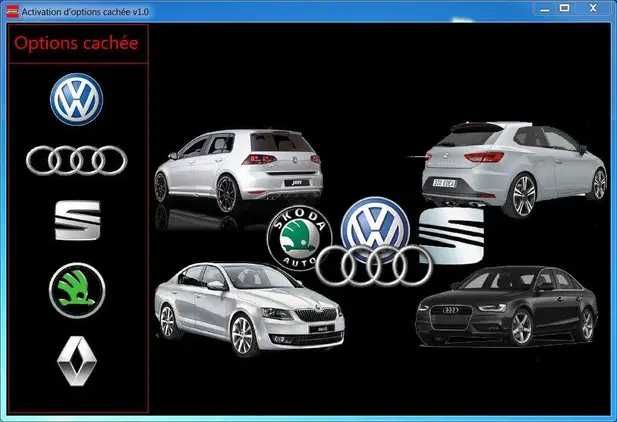The width and height of the screenshot is (617, 422).
Task: Close the Activation d'options cachée window
Action: tap(593, 8)
